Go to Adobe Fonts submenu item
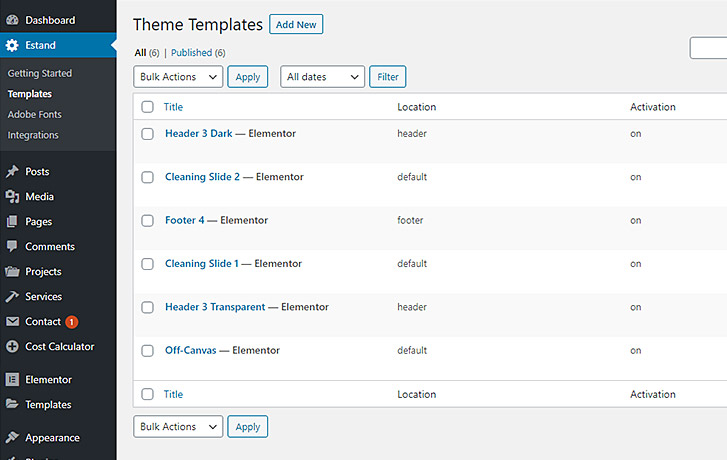This screenshot has width=727, height=460. pyautogui.click(x=34, y=115)
